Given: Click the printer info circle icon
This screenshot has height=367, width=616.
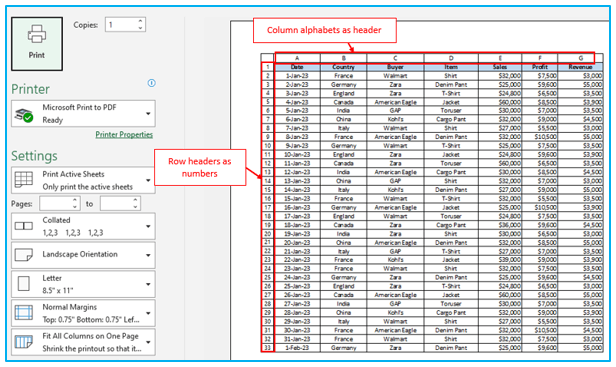Looking at the screenshot, I should 151,83.
